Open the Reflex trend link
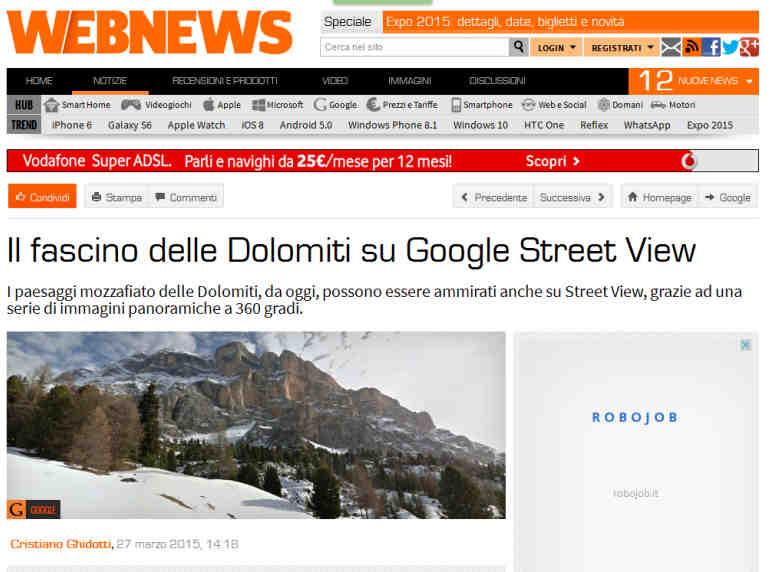The image size is (780, 572). click(594, 125)
